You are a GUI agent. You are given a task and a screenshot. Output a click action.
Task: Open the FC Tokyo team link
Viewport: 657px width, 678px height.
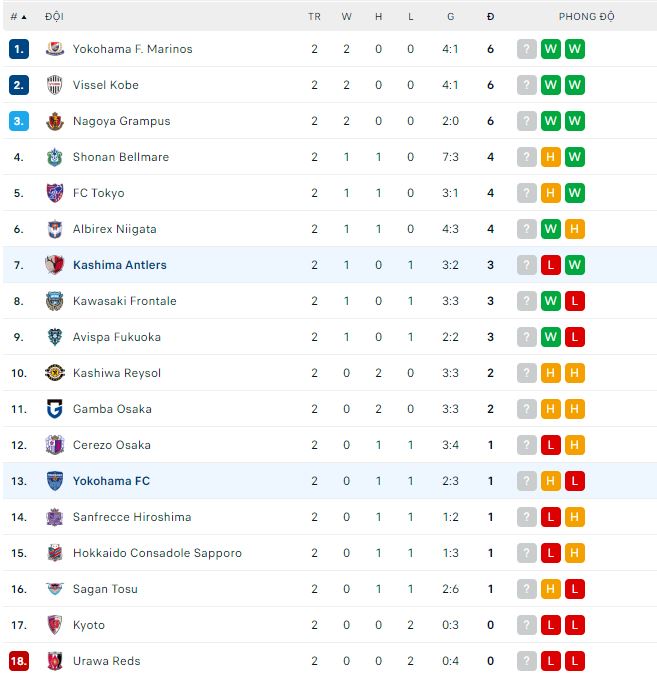pyautogui.click(x=98, y=193)
